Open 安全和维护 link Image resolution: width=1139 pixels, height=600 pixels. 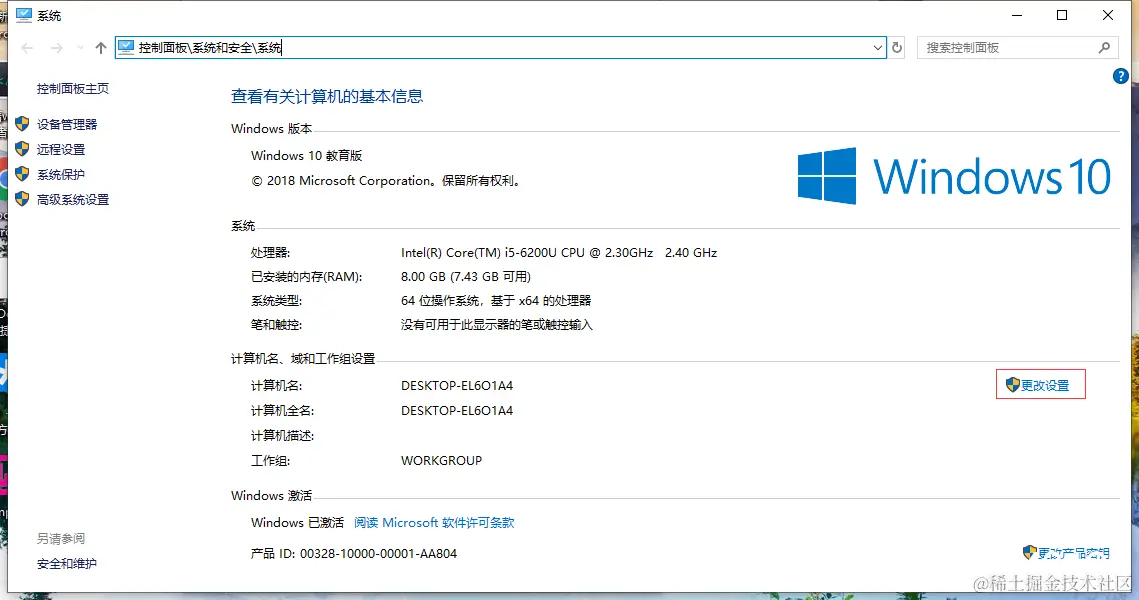click(67, 564)
